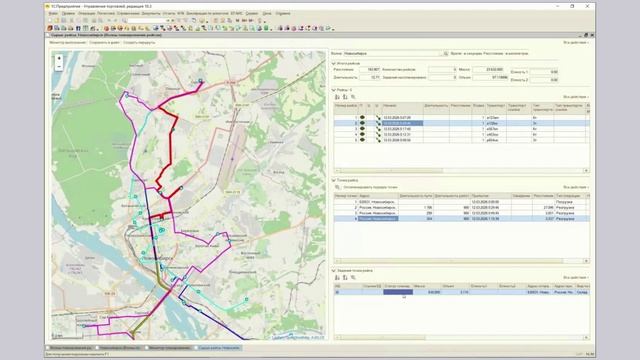Image resolution: width=640 pixels, height=360 pixels.
Task: Select trip number 3 row in Рейсы table
Action: [x=462, y=129]
